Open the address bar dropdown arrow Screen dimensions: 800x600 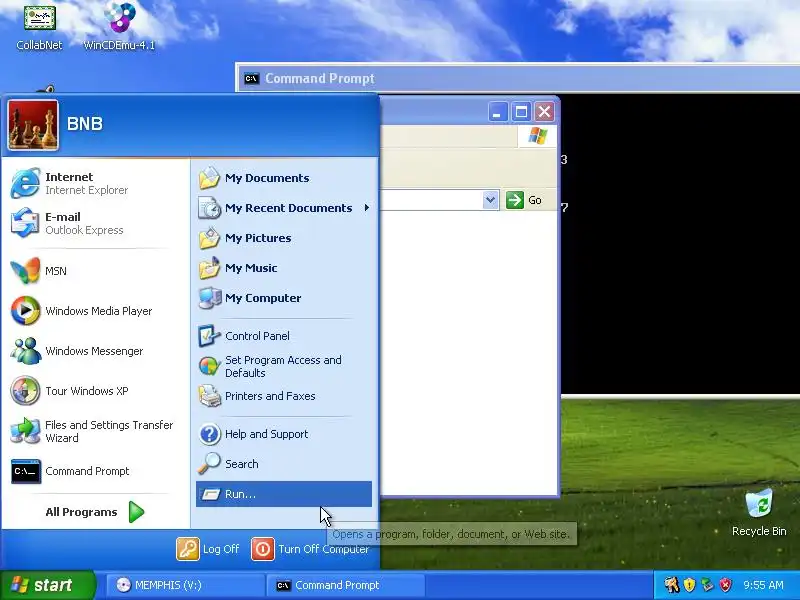pyautogui.click(x=490, y=200)
